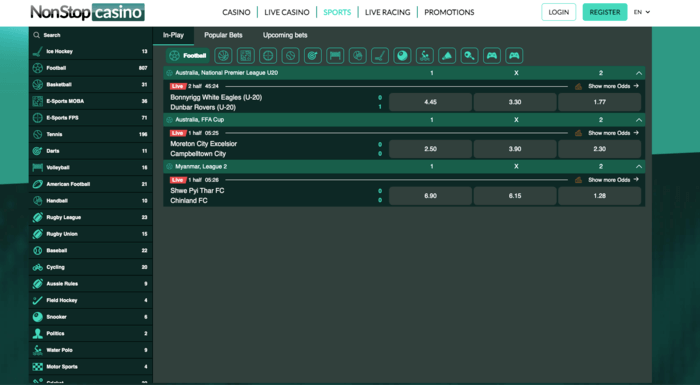Open the SPORTS navigation item
700x385 pixels.
pos(337,13)
